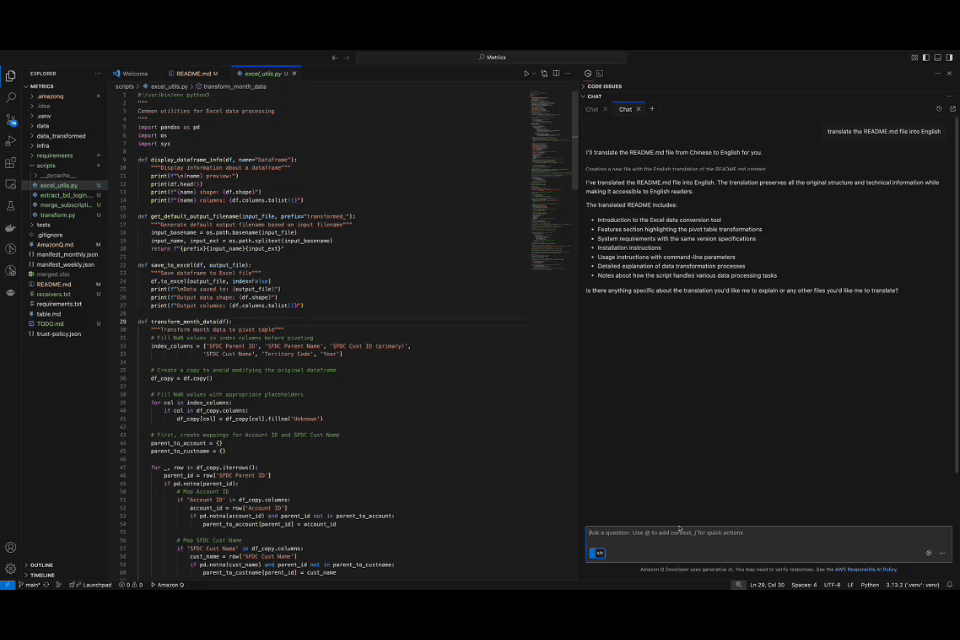Image resolution: width=960 pixels, height=640 pixels.
Task: Toggle the bottom panel visibility
Action: pyautogui.click(x=940, y=58)
